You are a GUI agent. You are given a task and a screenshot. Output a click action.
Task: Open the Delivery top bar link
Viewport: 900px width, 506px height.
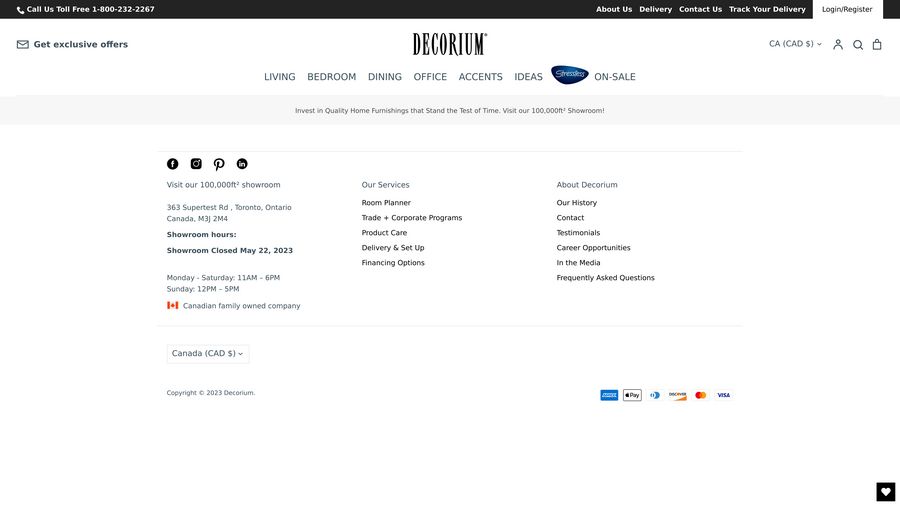pyautogui.click(x=655, y=9)
